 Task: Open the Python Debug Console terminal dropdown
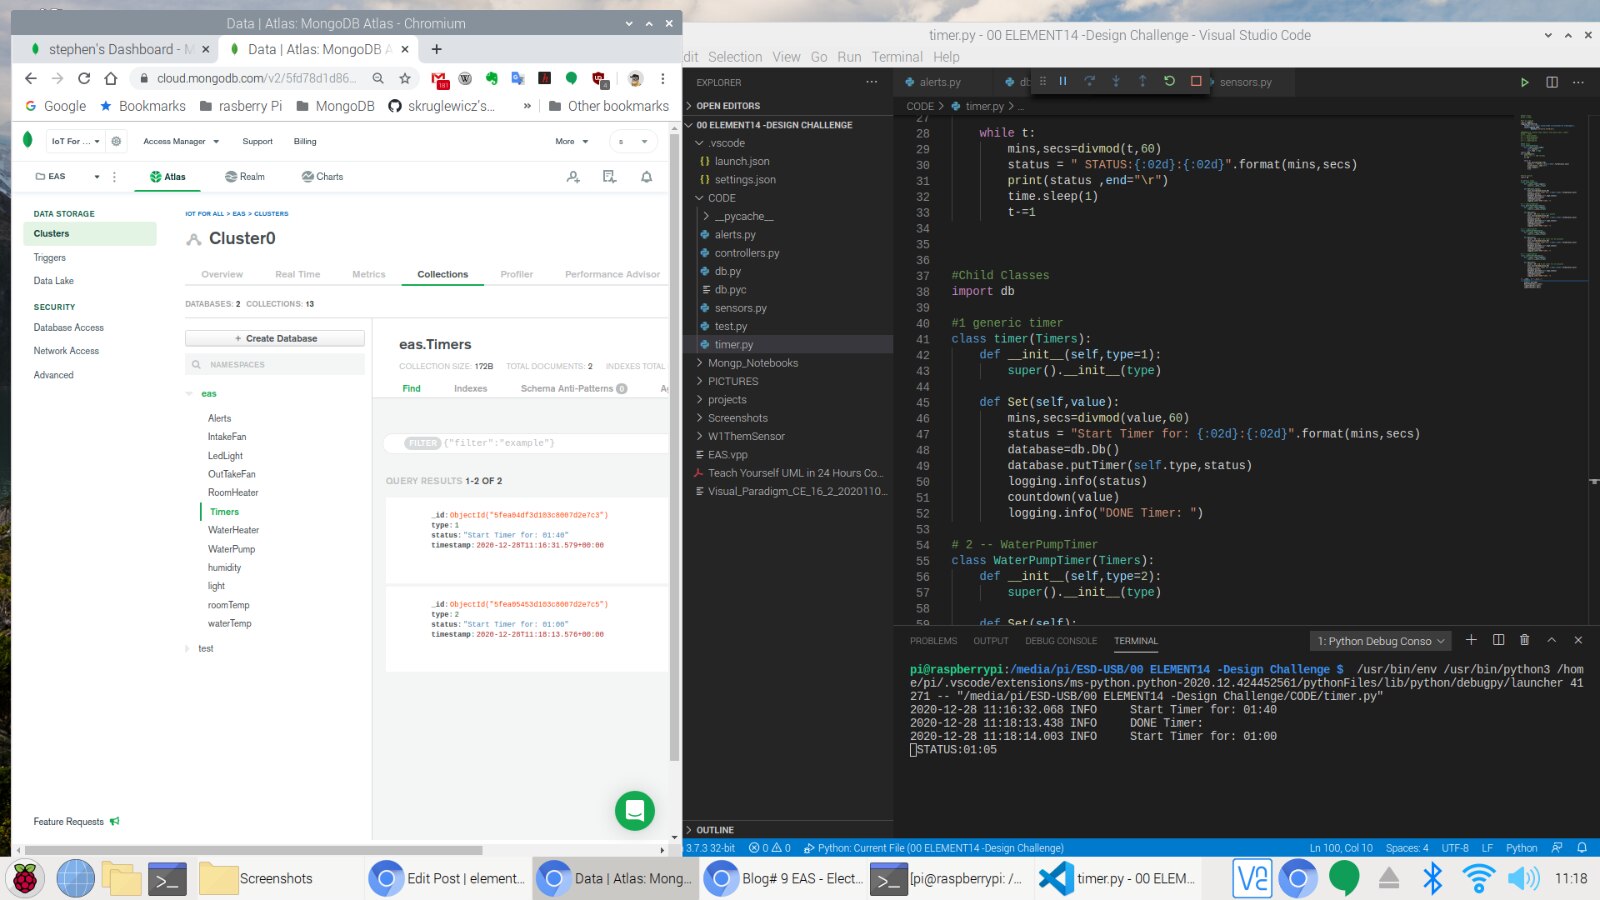1380,641
